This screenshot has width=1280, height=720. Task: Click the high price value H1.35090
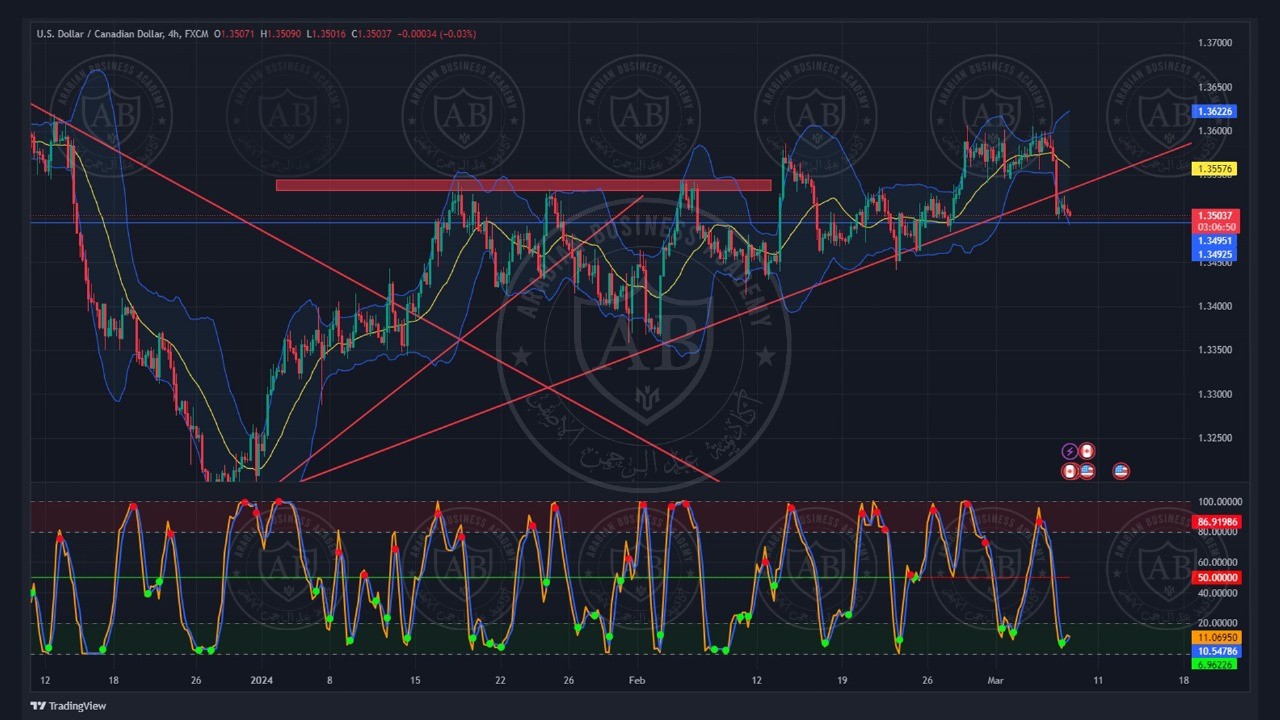pyautogui.click(x=282, y=34)
